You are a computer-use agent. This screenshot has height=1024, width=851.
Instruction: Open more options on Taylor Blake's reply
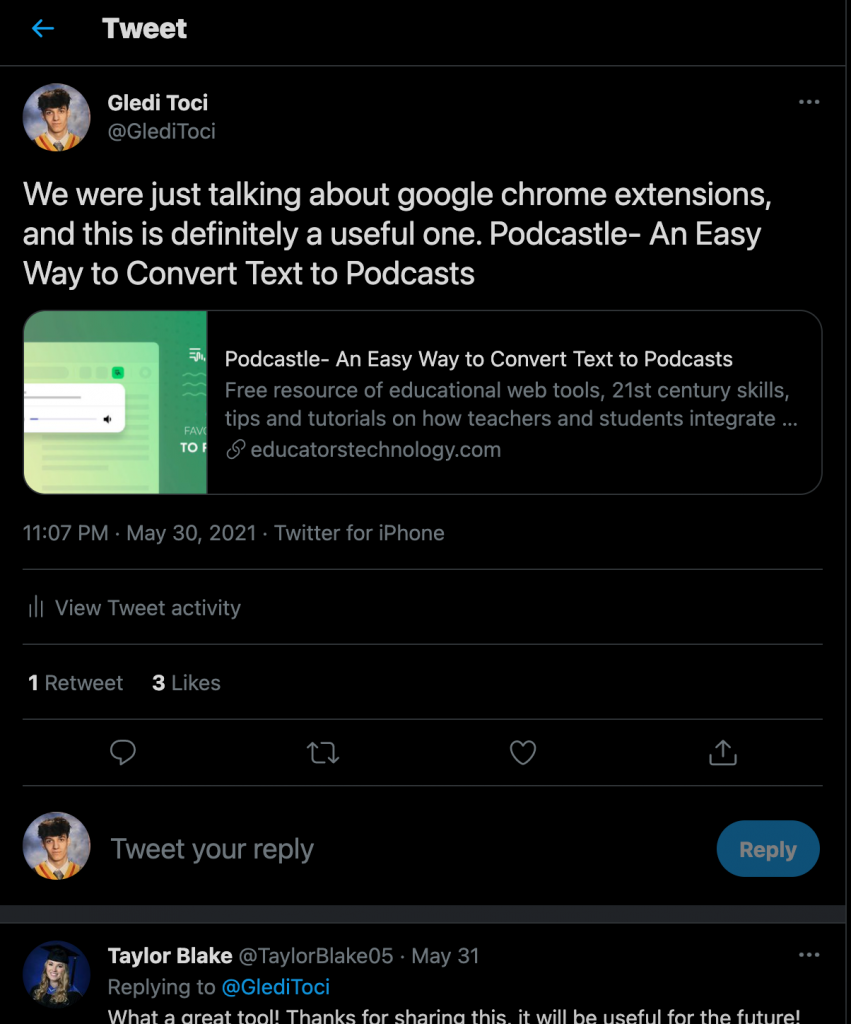(x=809, y=955)
